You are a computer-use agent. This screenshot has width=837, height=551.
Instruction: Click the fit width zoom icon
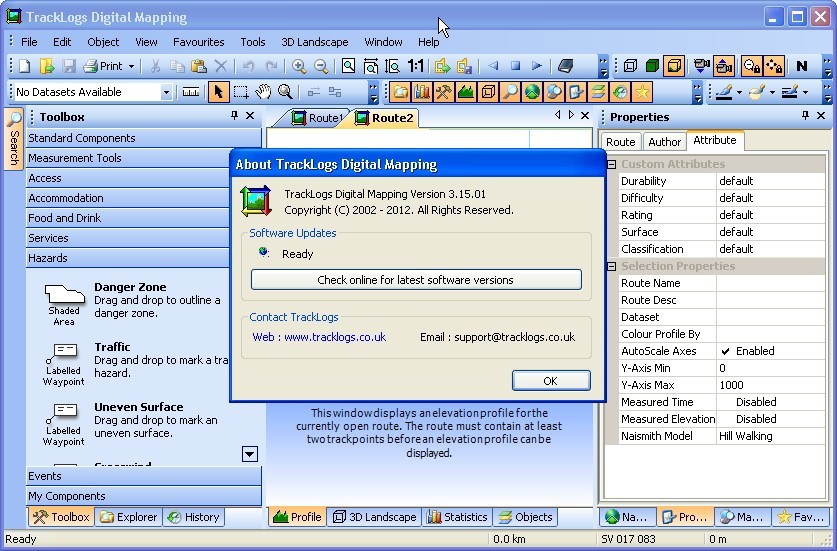370,66
